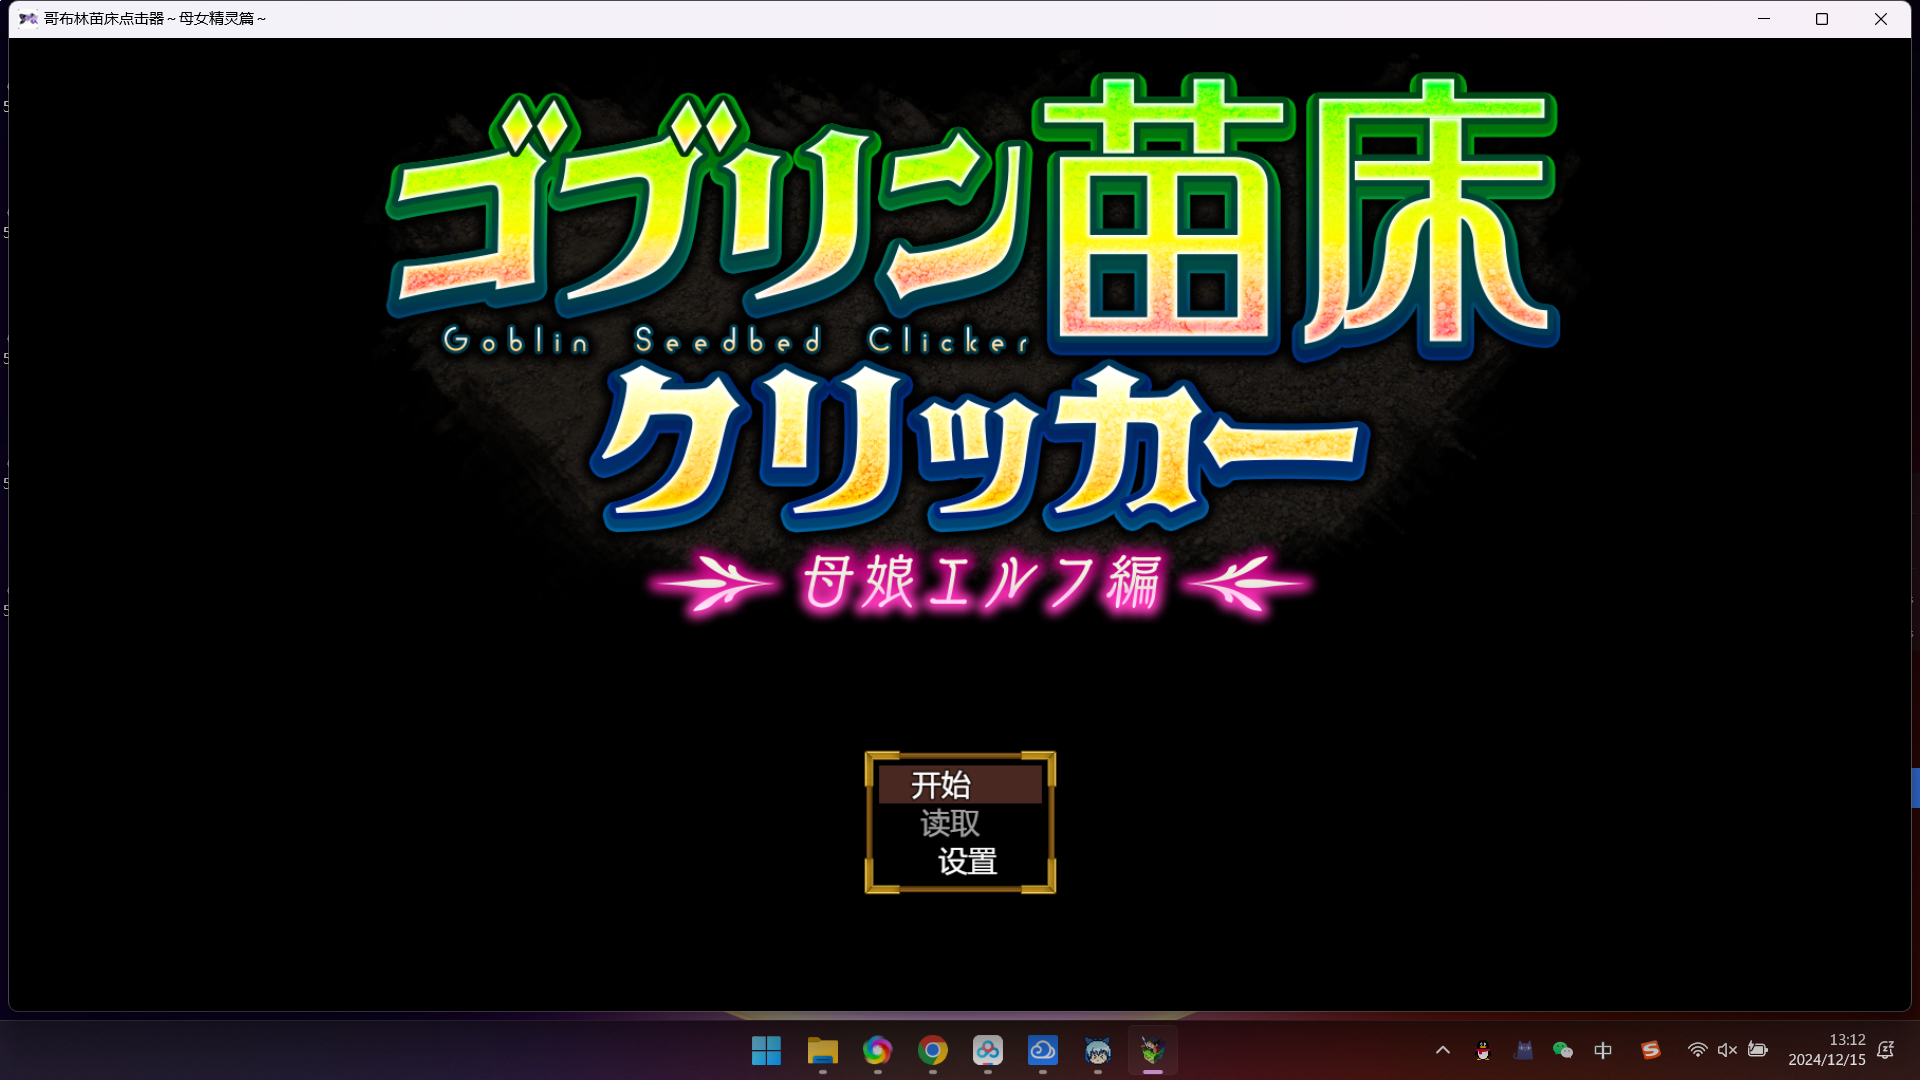Minimize the game window
This screenshot has height=1080, width=1920.
pos(1764,19)
